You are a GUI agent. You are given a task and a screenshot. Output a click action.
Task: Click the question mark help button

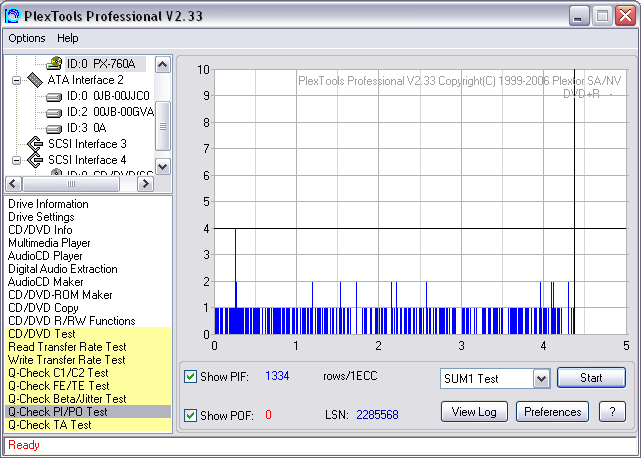click(612, 412)
